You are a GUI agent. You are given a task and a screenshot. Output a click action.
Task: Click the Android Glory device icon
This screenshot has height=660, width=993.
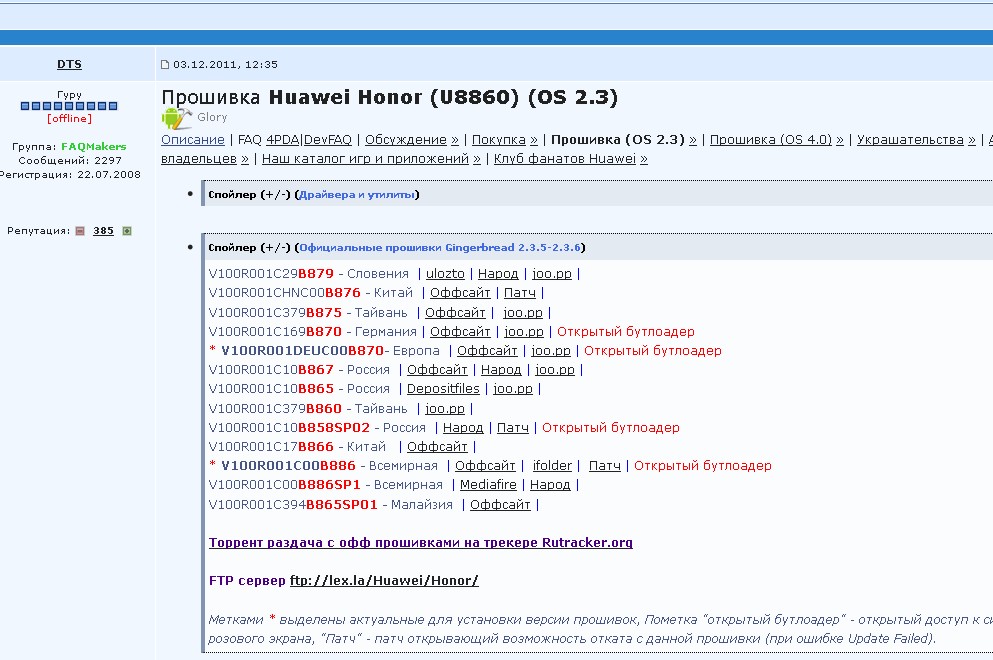coord(177,118)
